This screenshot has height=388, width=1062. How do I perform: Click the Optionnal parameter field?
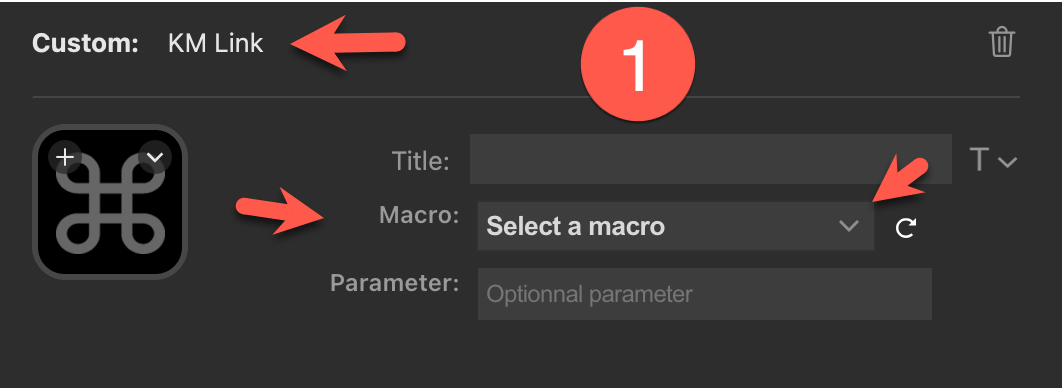tap(704, 294)
